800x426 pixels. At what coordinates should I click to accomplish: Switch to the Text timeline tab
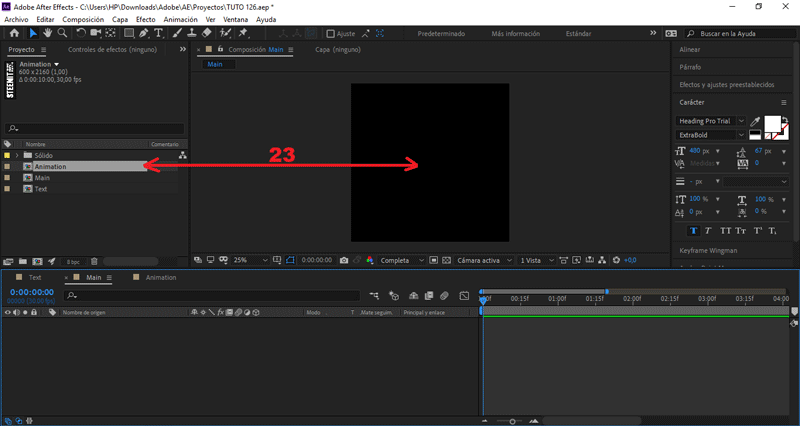[x=35, y=278]
